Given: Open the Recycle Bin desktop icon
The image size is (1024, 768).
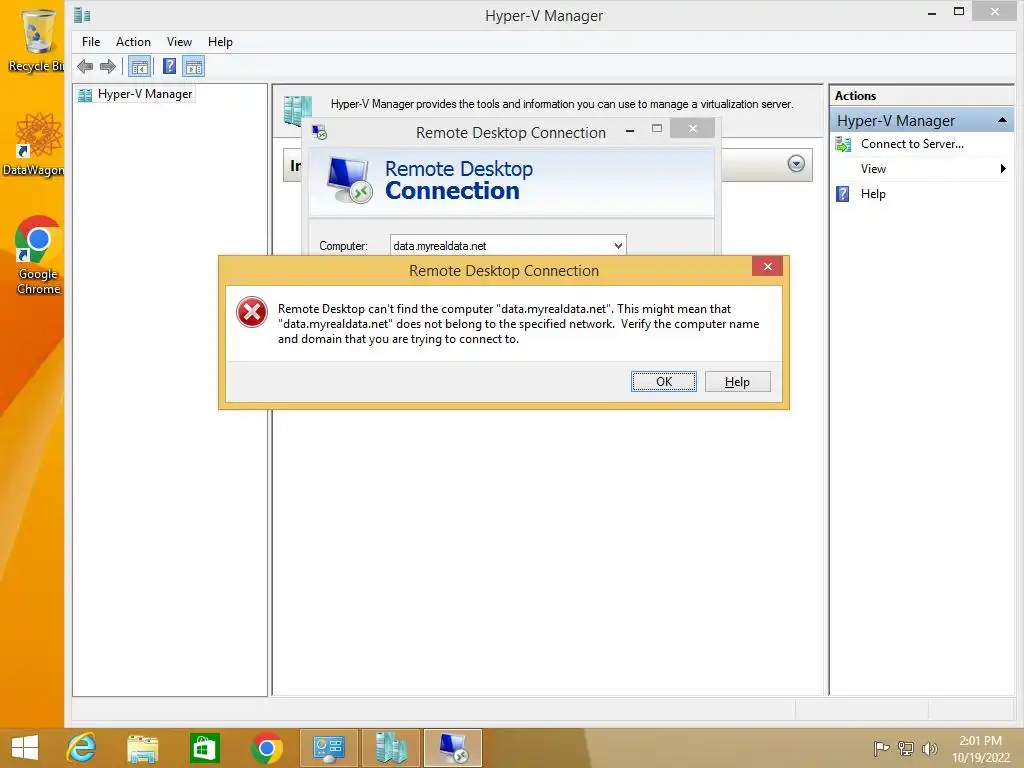Looking at the screenshot, I should pyautogui.click(x=36, y=40).
